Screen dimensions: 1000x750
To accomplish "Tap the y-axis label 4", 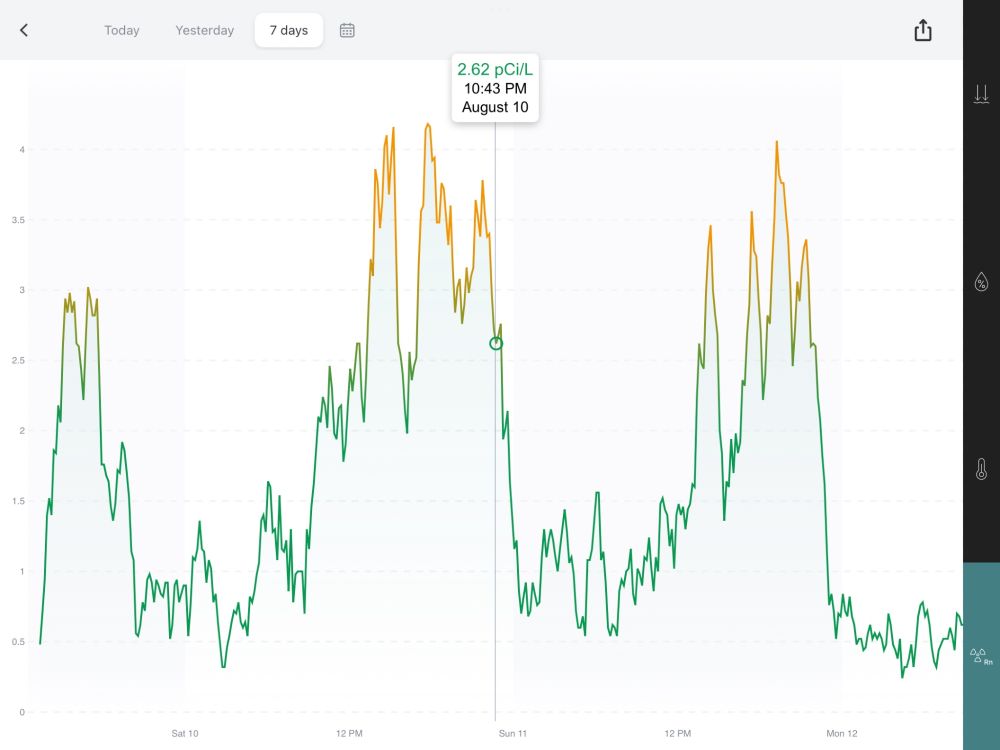I will [22, 150].
